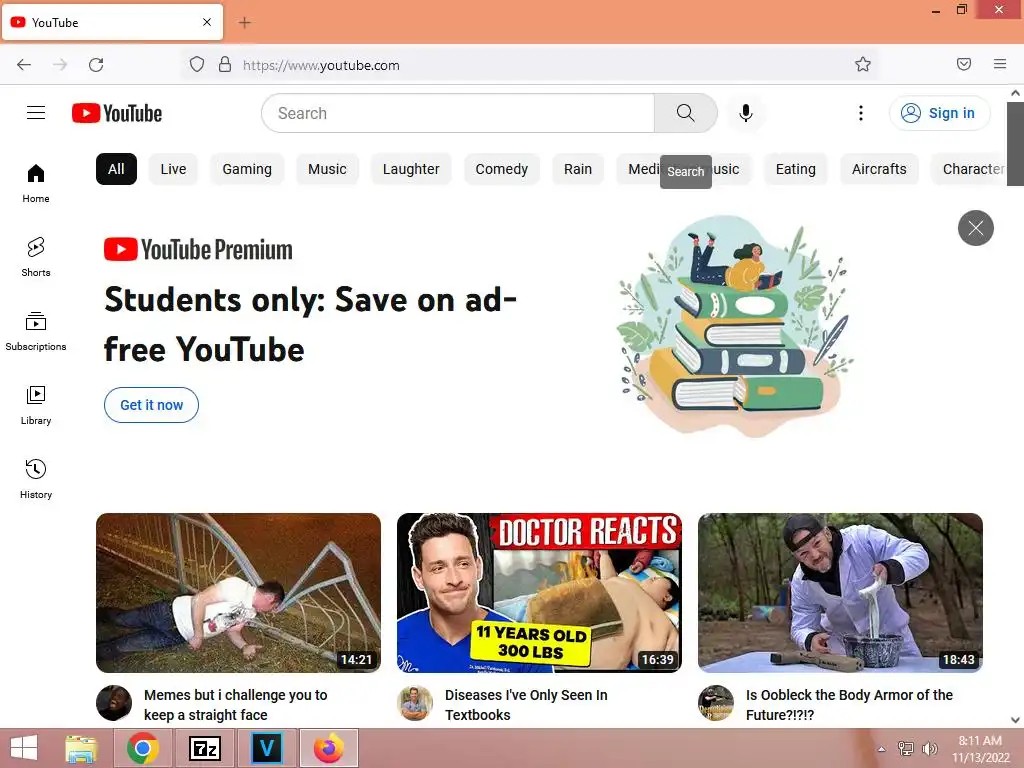Open tracking protection shield icon
1024x768 pixels.
coord(197,65)
